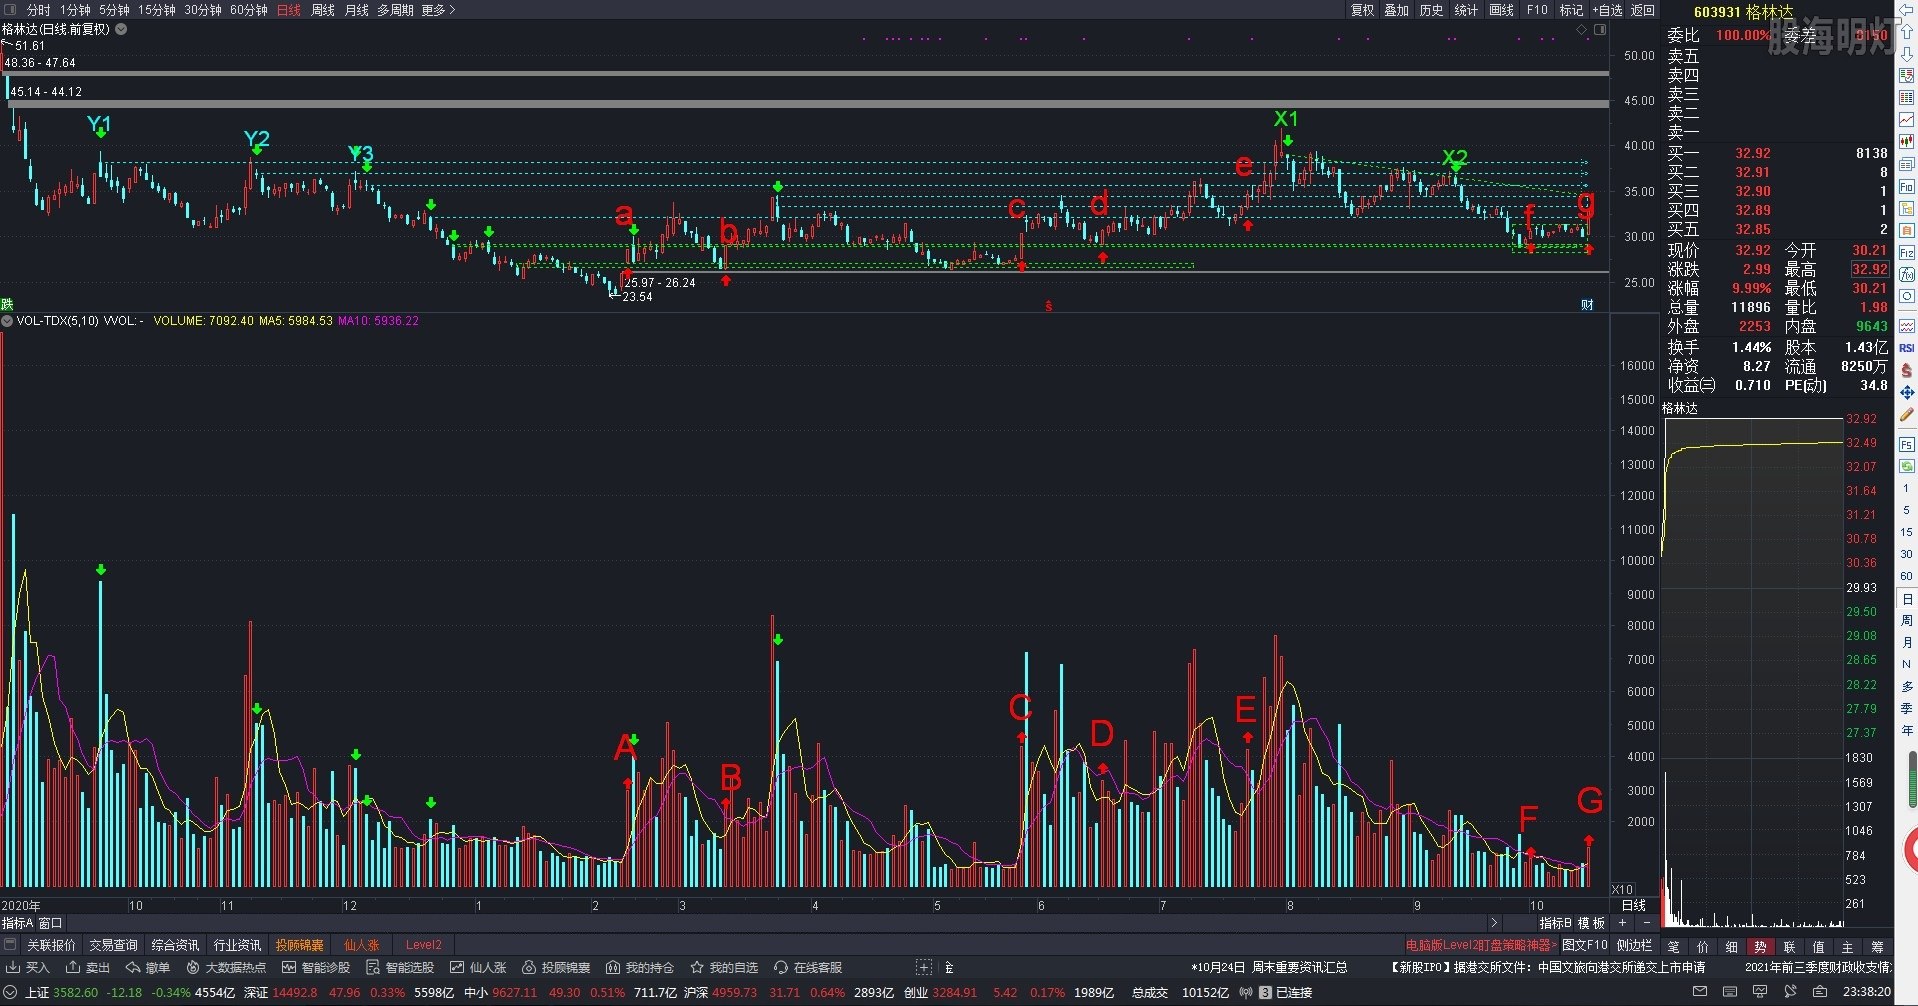Open the intraday line chart icon in sidebar

coord(1906,120)
